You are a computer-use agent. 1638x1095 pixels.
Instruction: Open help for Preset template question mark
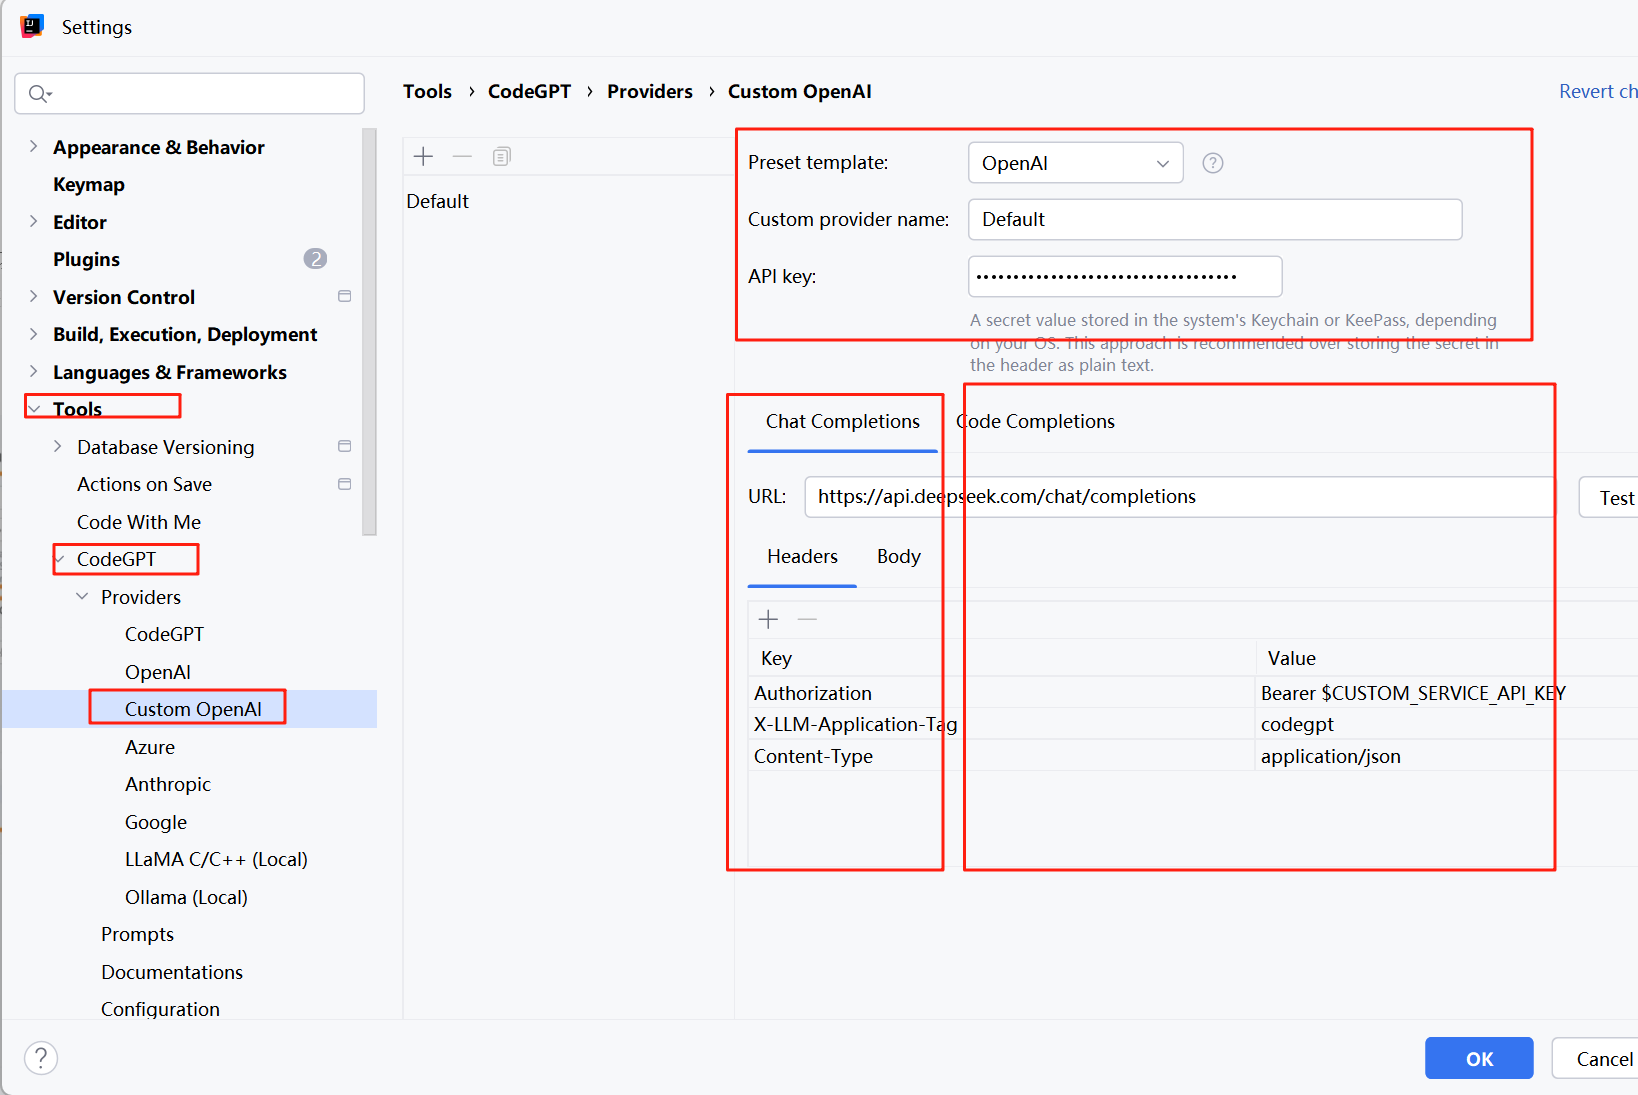[x=1213, y=163]
